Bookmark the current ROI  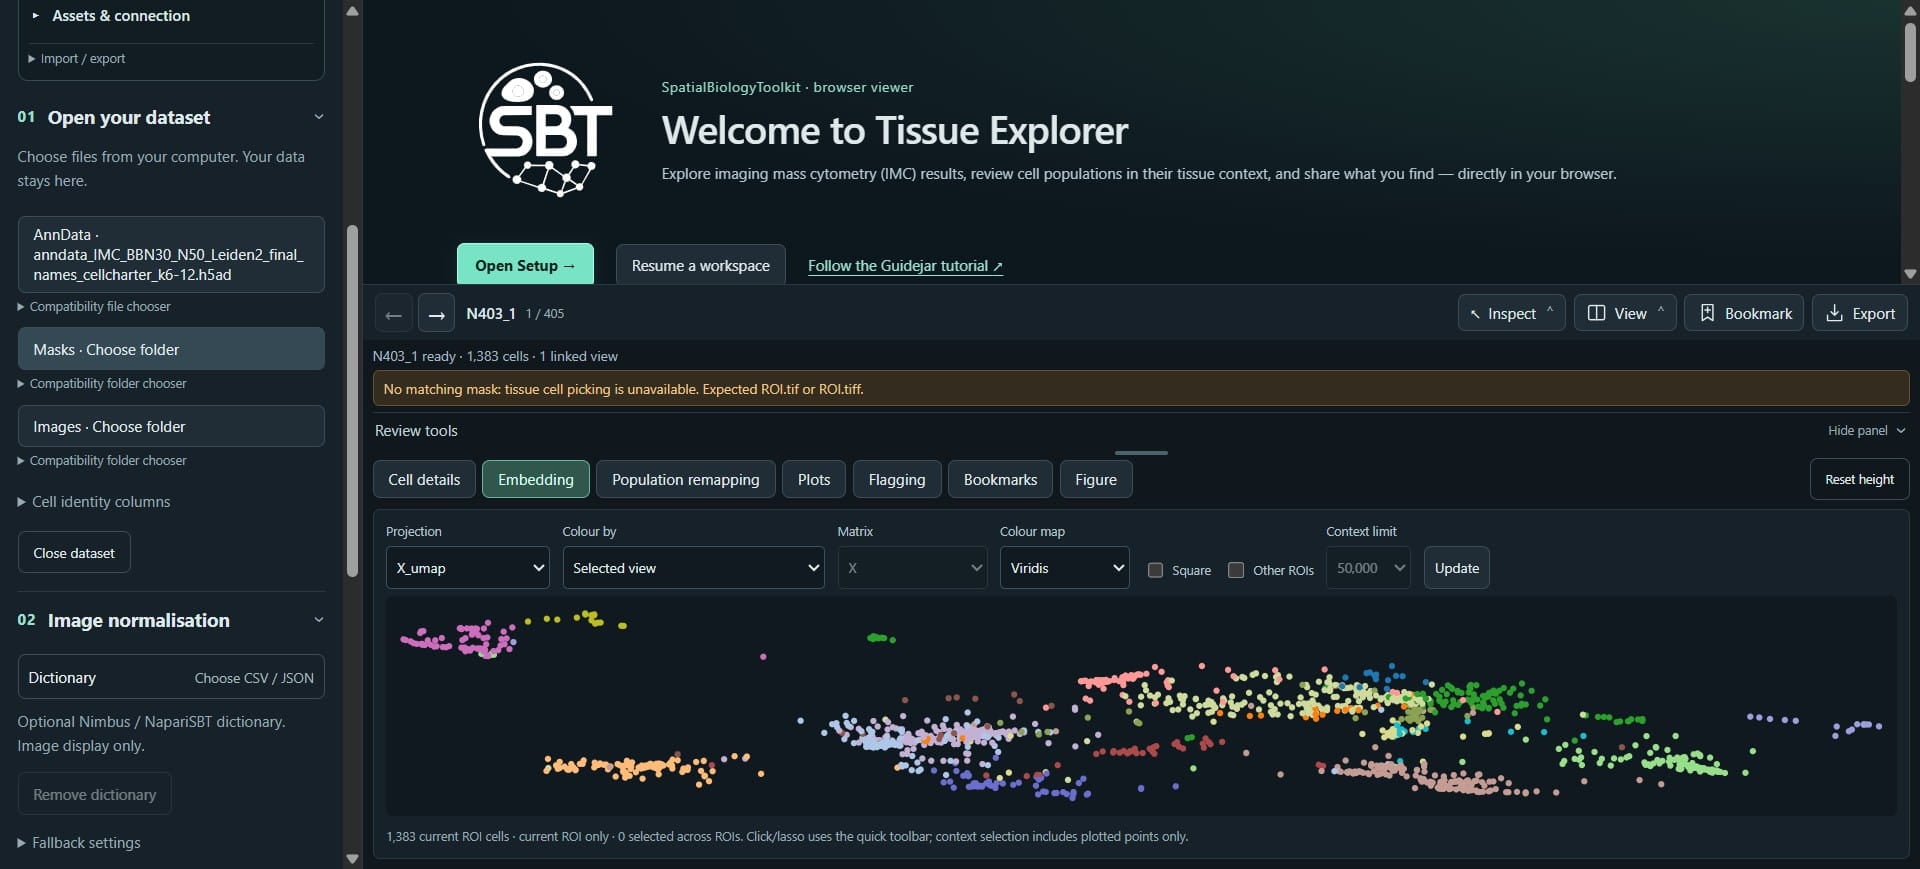click(x=1744, y=313)
